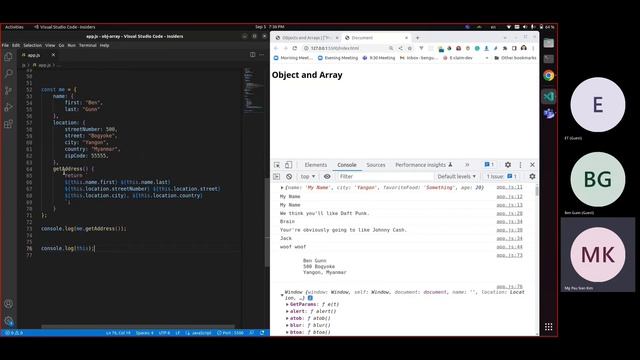Open the Default levels dropdown
This screenshot has height=360, width=640.
point(456,177)
